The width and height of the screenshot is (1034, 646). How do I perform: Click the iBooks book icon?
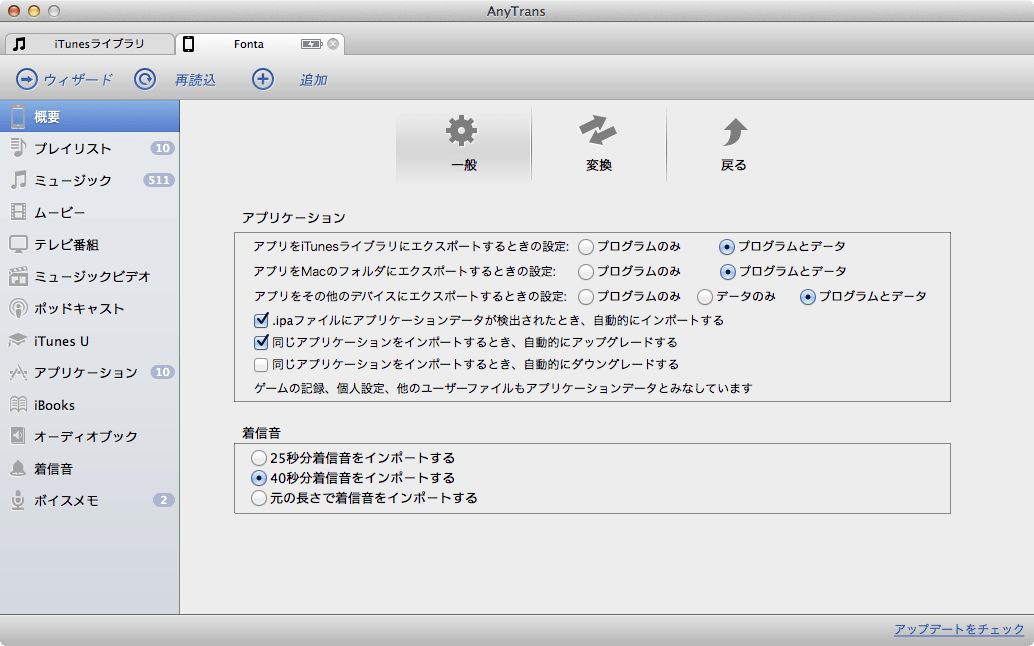pyautogui.click(x=18, y=405)
